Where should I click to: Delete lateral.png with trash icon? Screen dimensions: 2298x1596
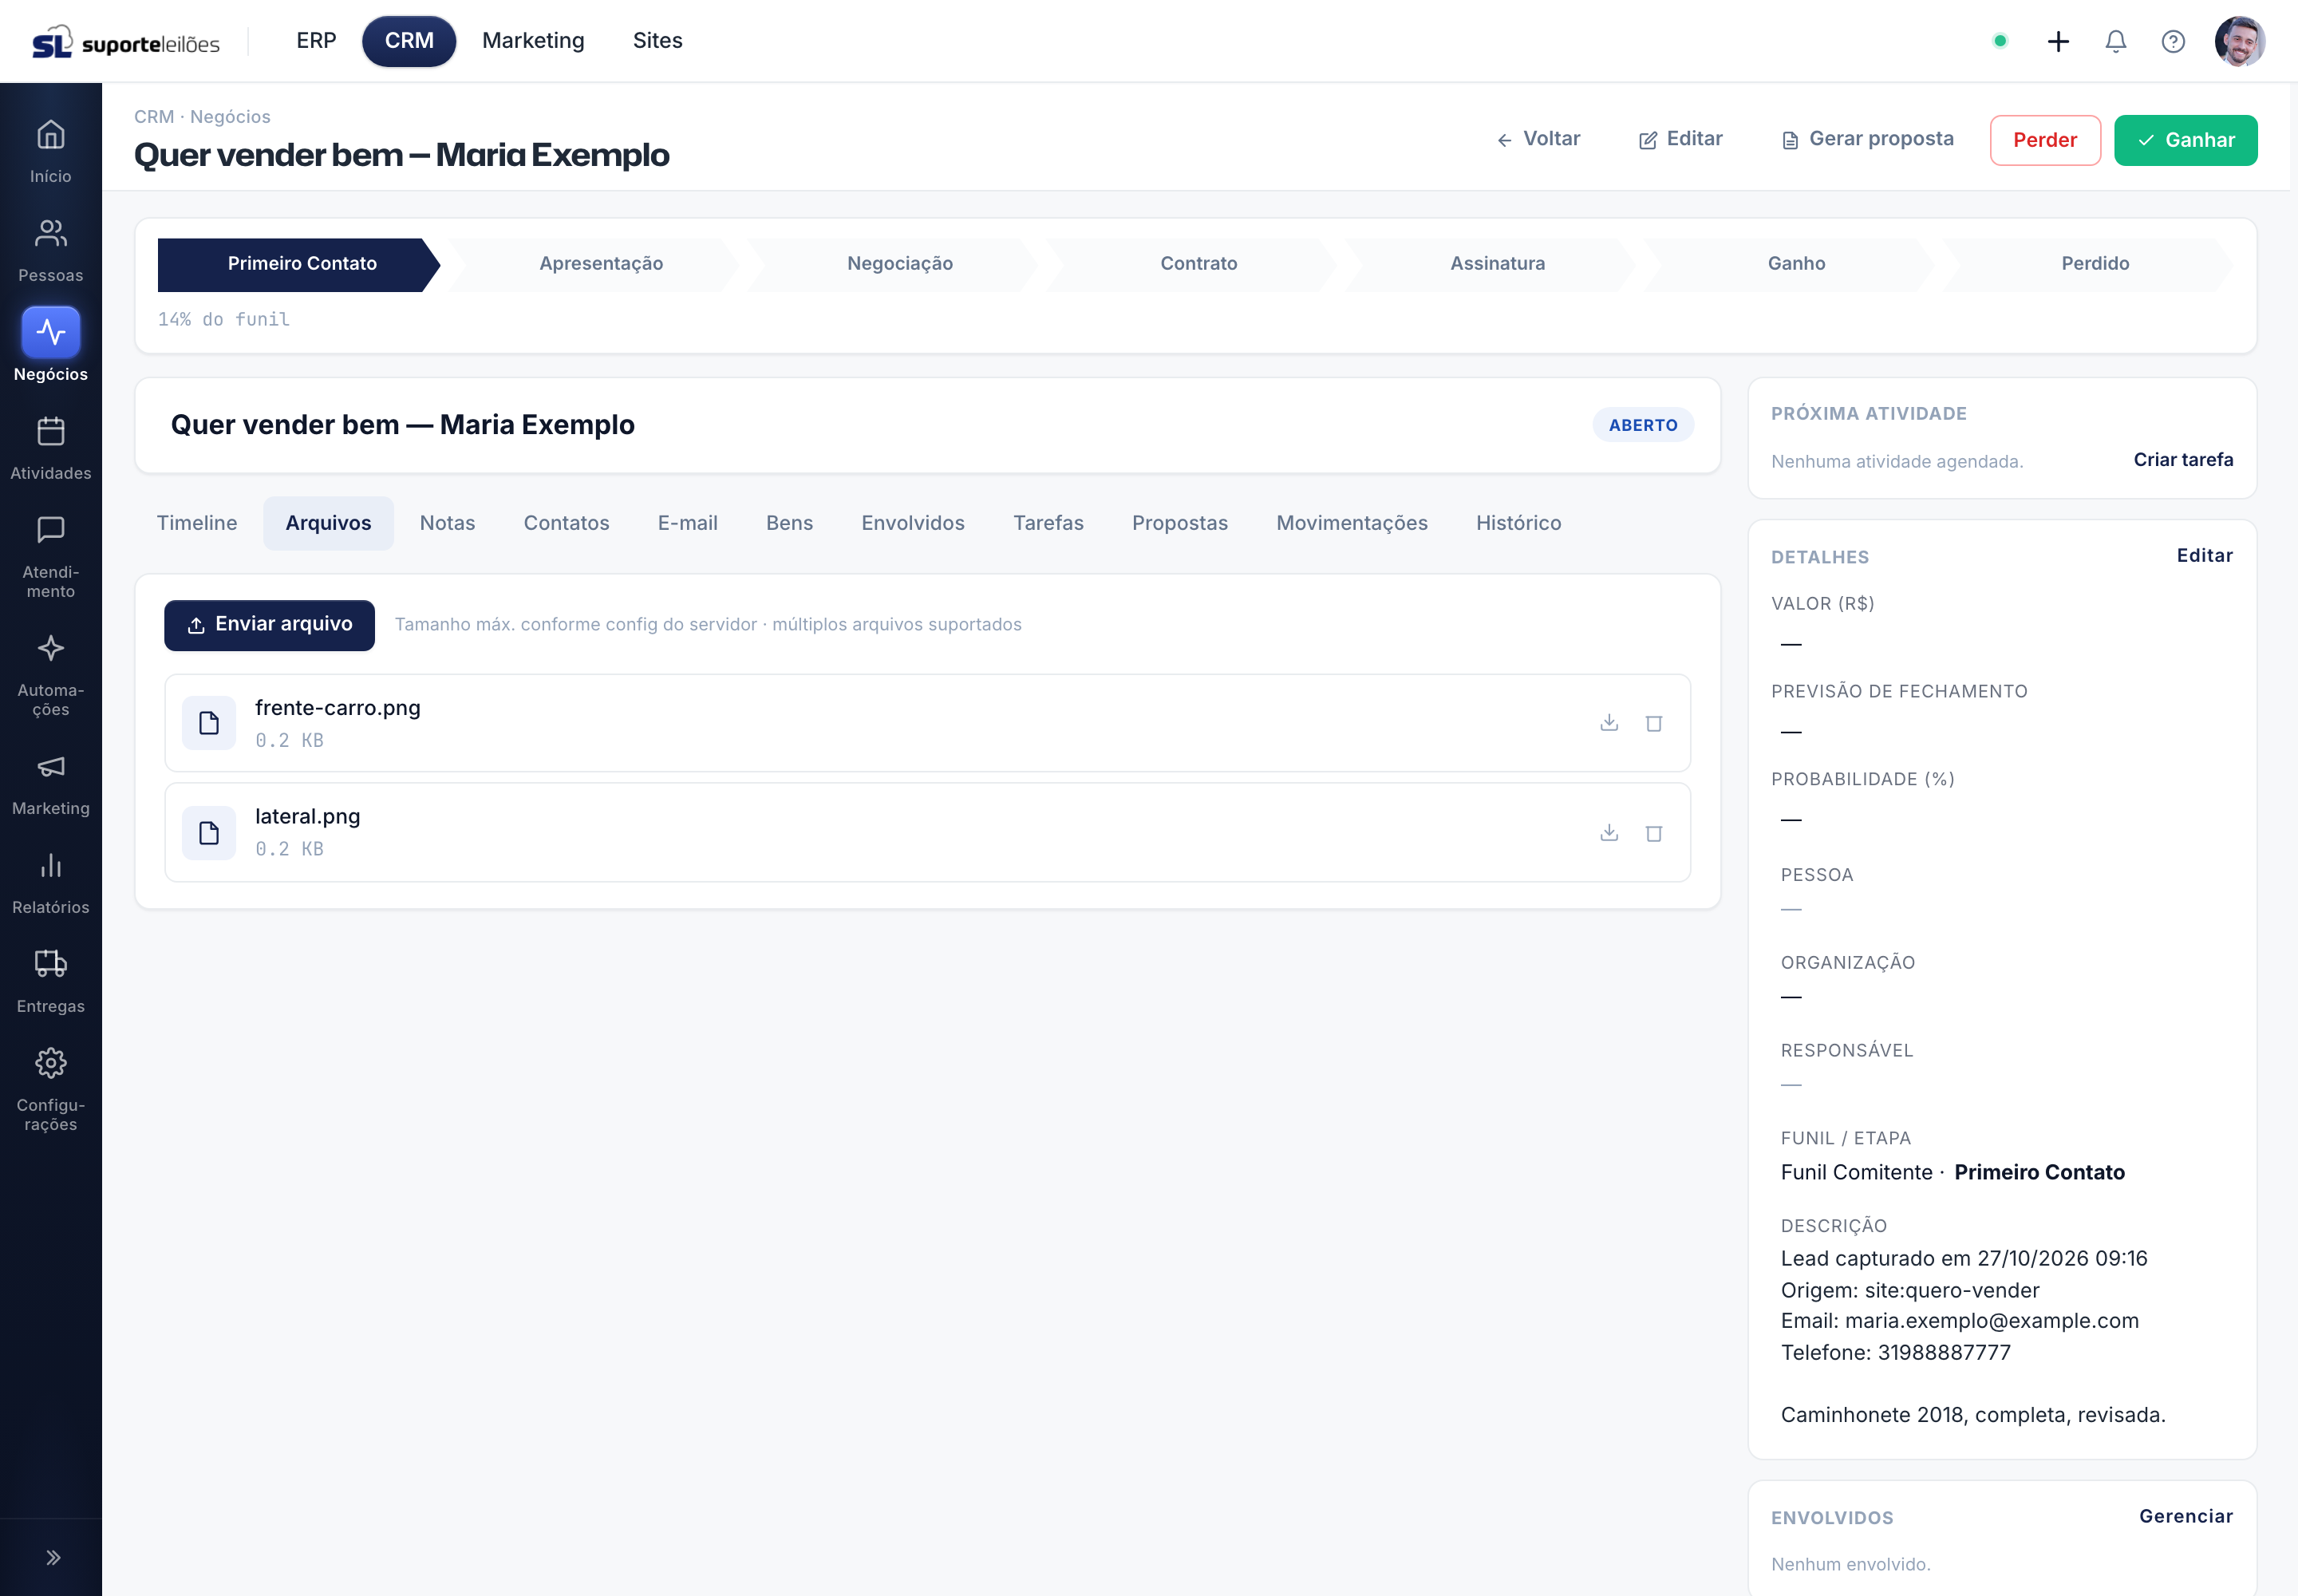coord(1653,832)
